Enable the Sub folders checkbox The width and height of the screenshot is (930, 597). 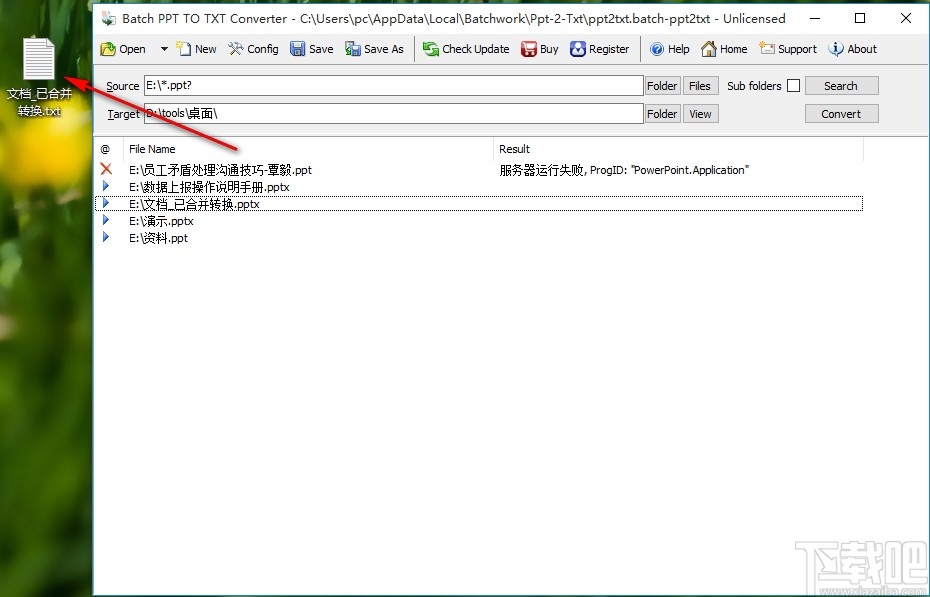[x=793, y=85]
